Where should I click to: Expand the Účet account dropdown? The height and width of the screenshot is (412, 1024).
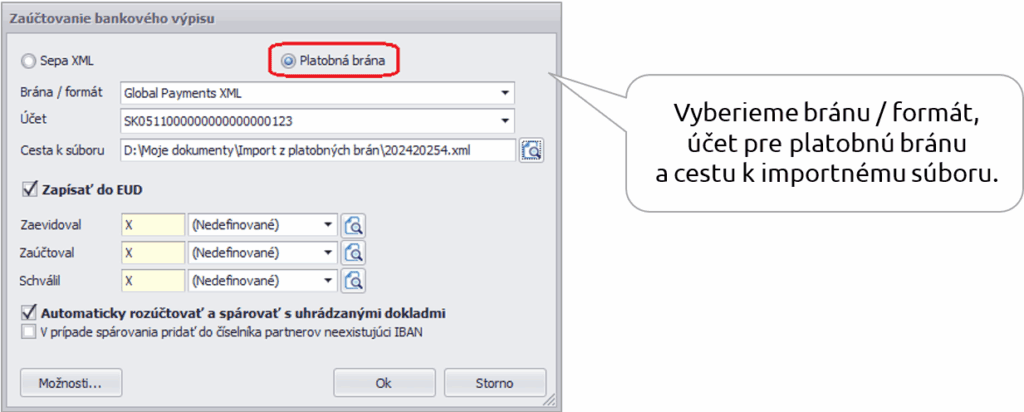(x=506, y=121)
